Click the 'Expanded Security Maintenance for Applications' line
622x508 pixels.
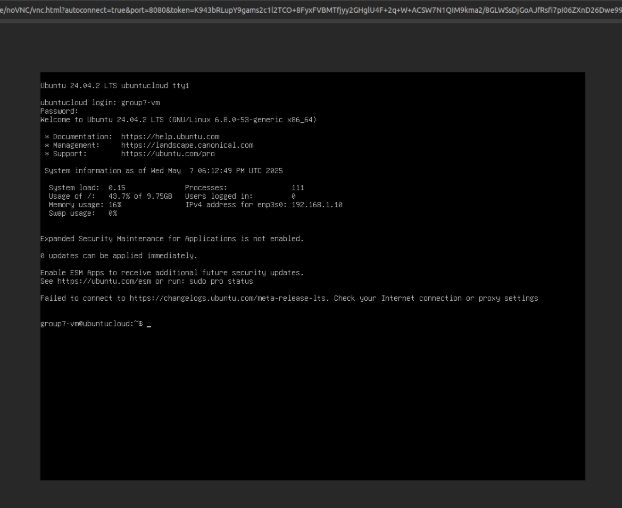point(172,239)
